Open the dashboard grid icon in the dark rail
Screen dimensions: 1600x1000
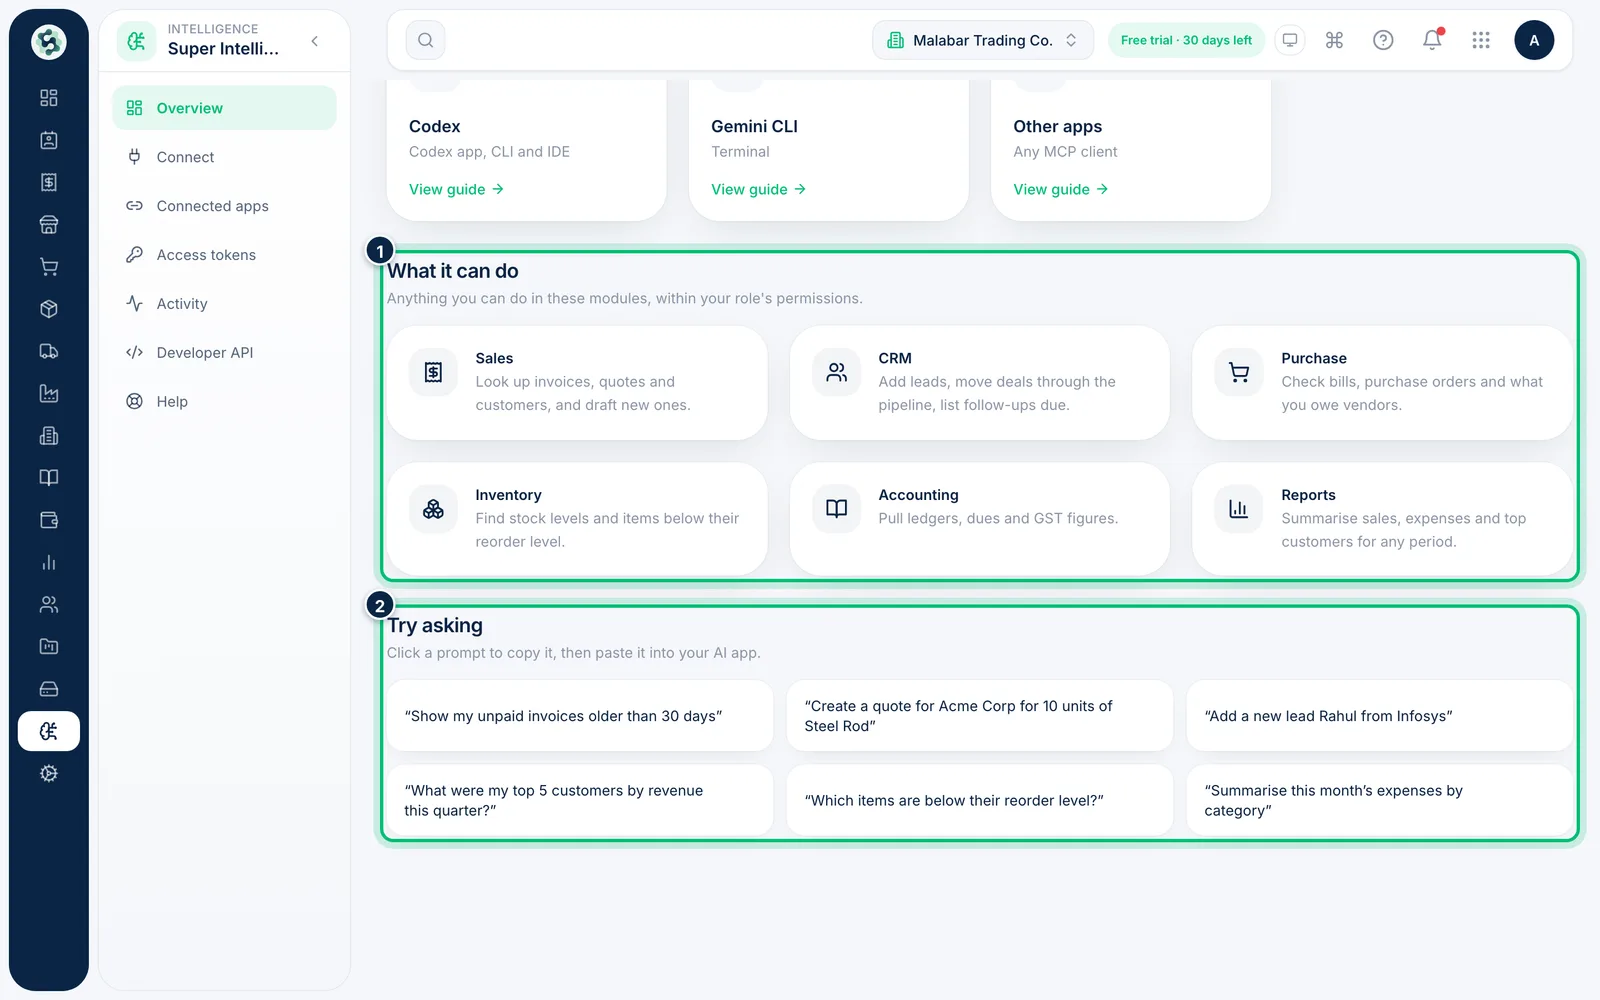48,98
